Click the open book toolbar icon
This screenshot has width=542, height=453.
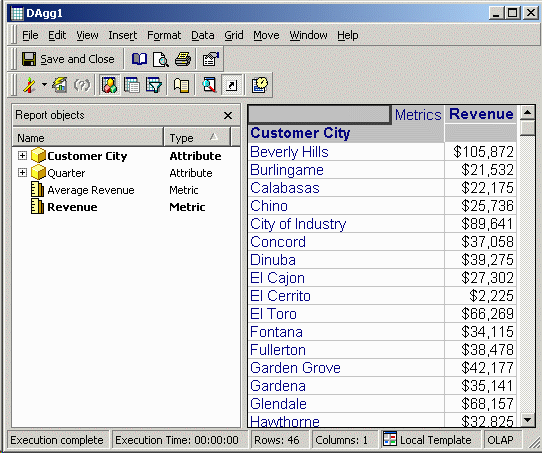click(139, 59)
